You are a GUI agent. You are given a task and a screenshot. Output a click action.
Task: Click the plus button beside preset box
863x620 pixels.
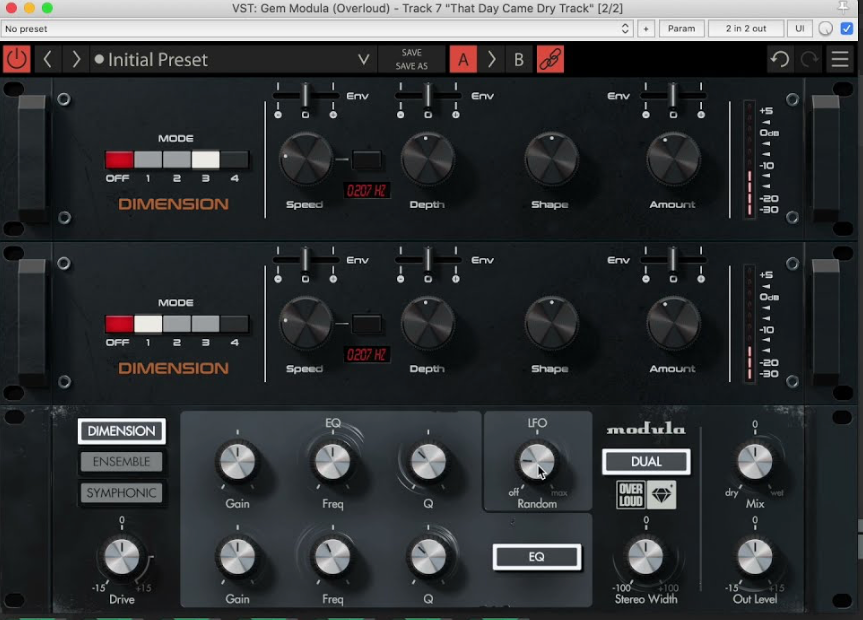coord(646,29)
